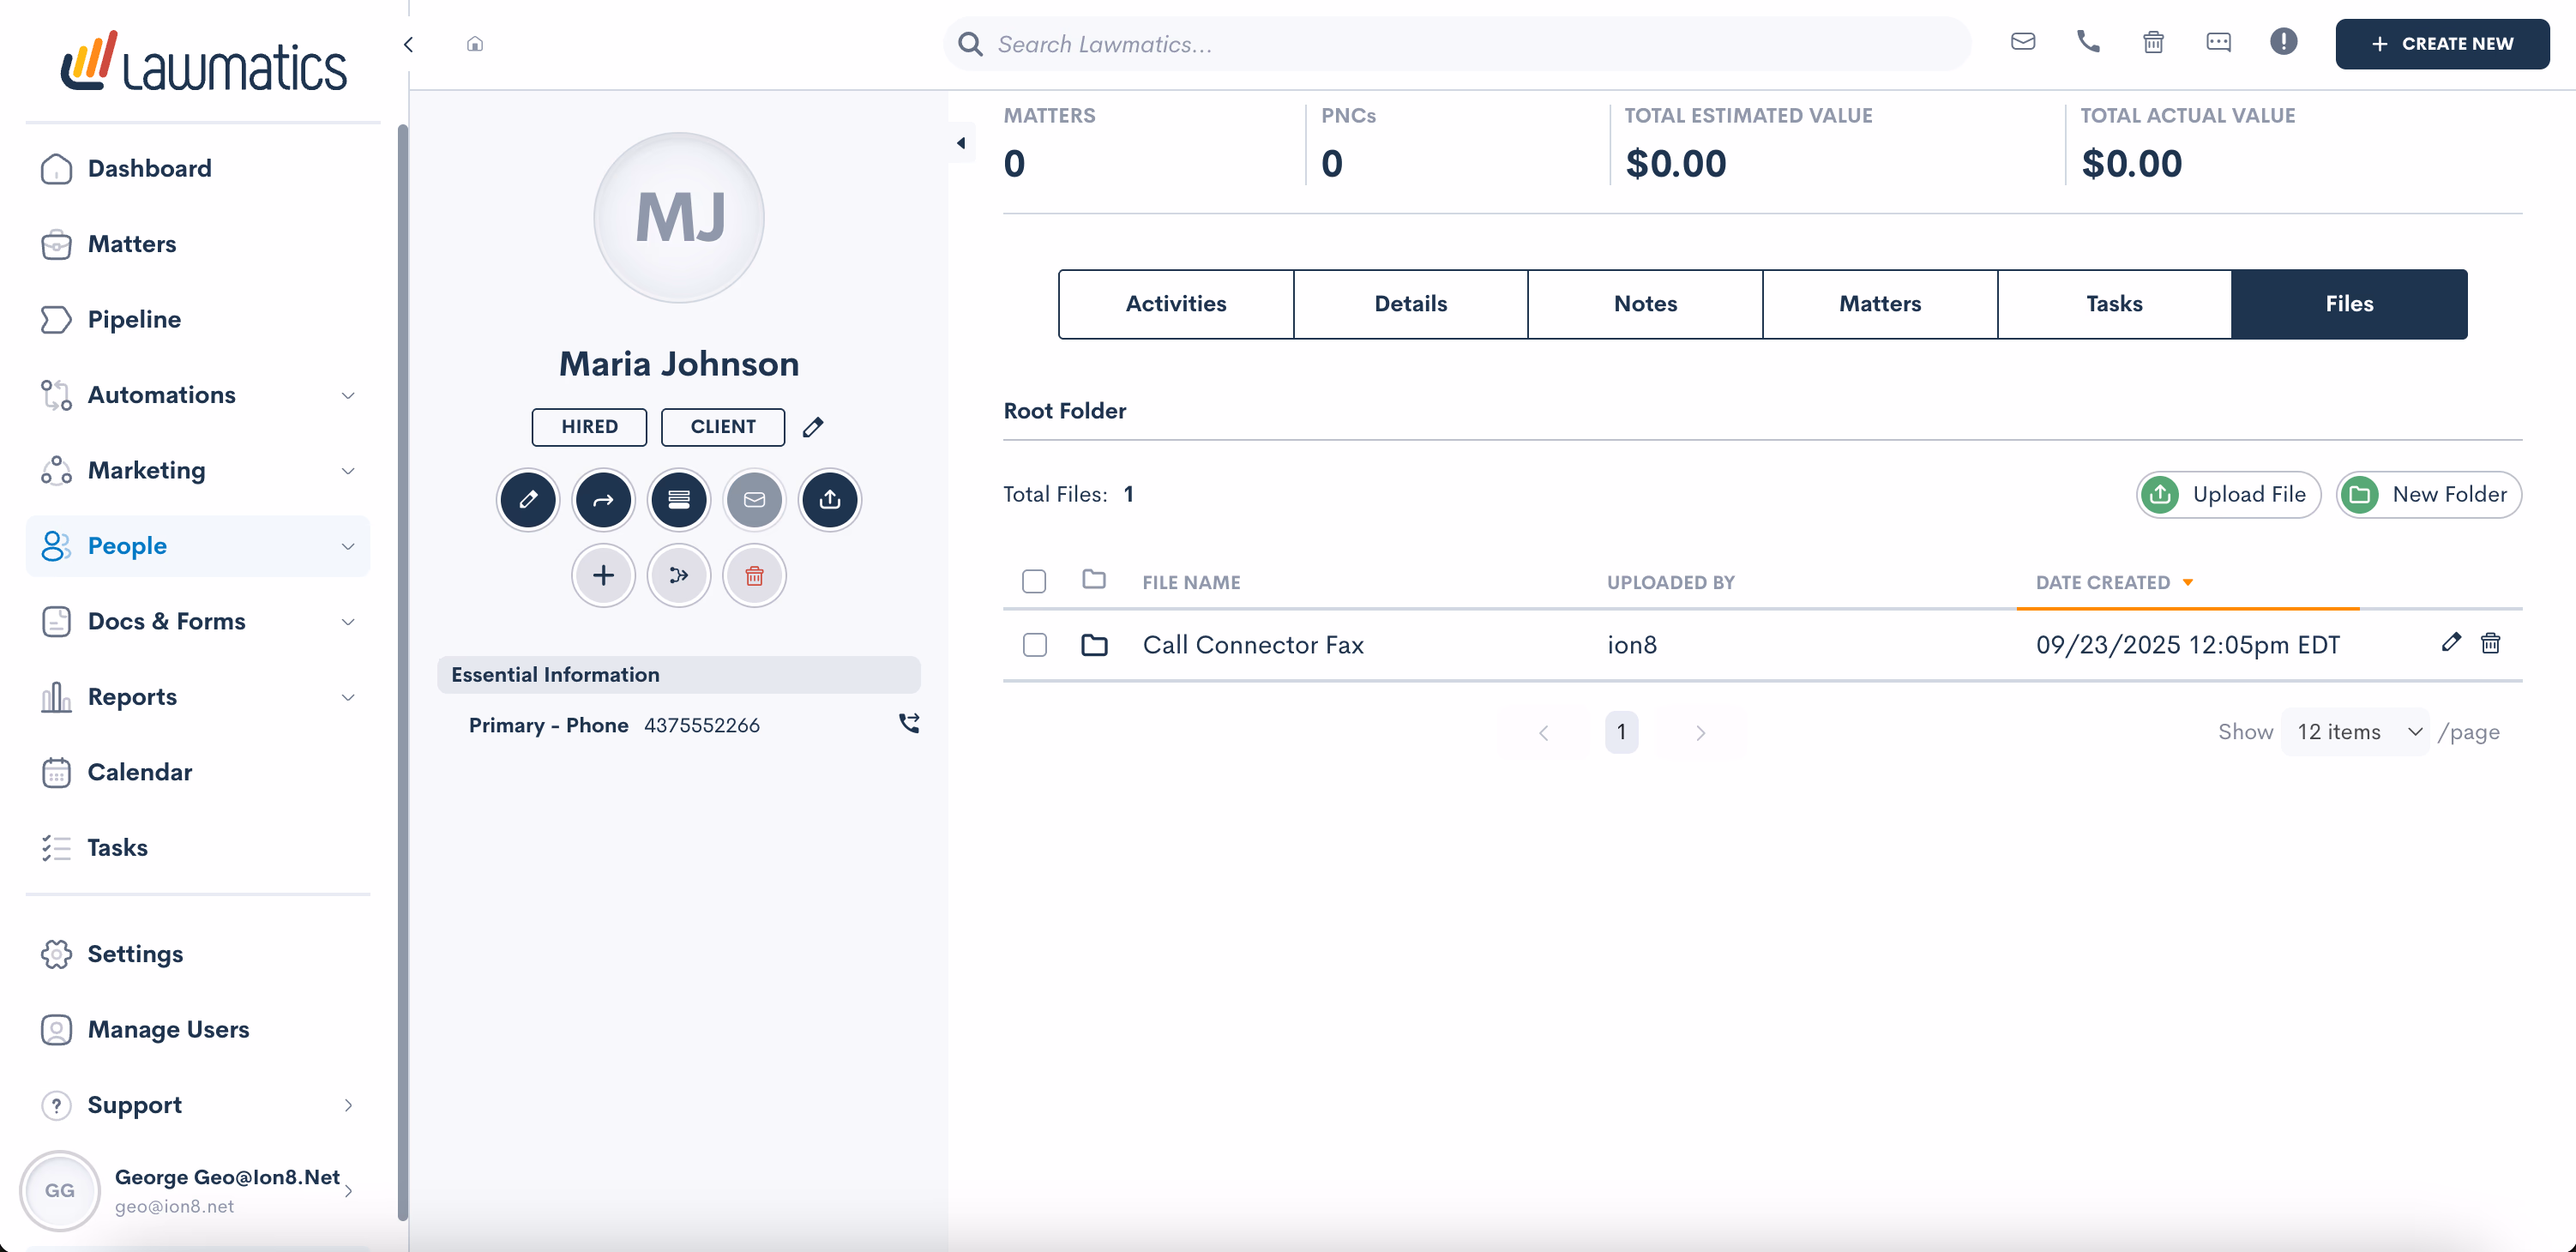Collapse the contact side panel arrow
This screenshot has height=1252, width=2576.
pyautogui.click(x=961, y=143)
